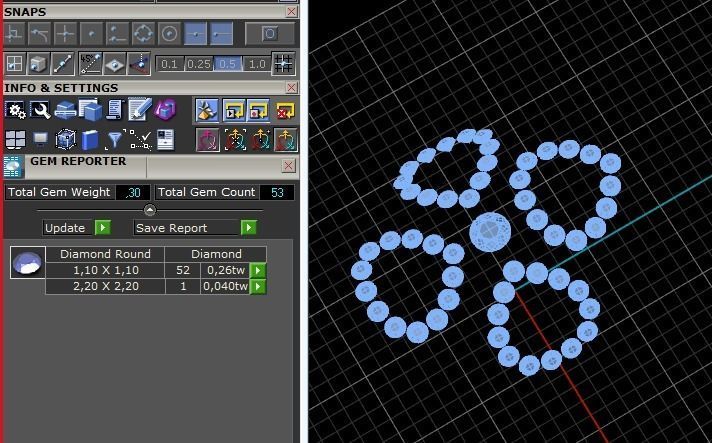Toggle the single point snap icon
This screenshot has height=443, width=712.
[91, 34]
